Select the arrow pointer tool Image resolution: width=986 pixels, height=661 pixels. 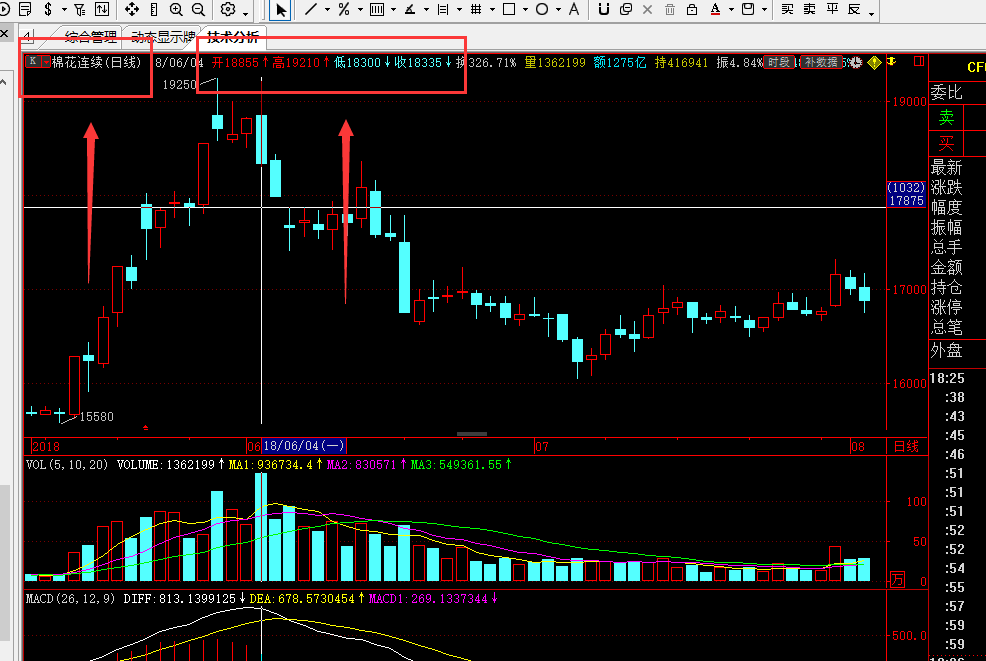pyautogui.click(x=280, y=9)
